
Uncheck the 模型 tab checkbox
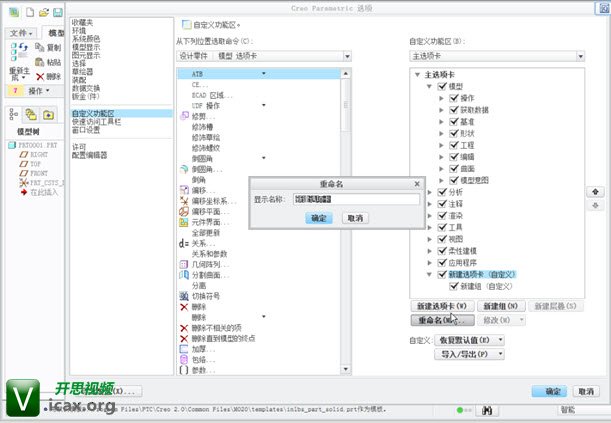pyautogui.click(x=442, y=86)
